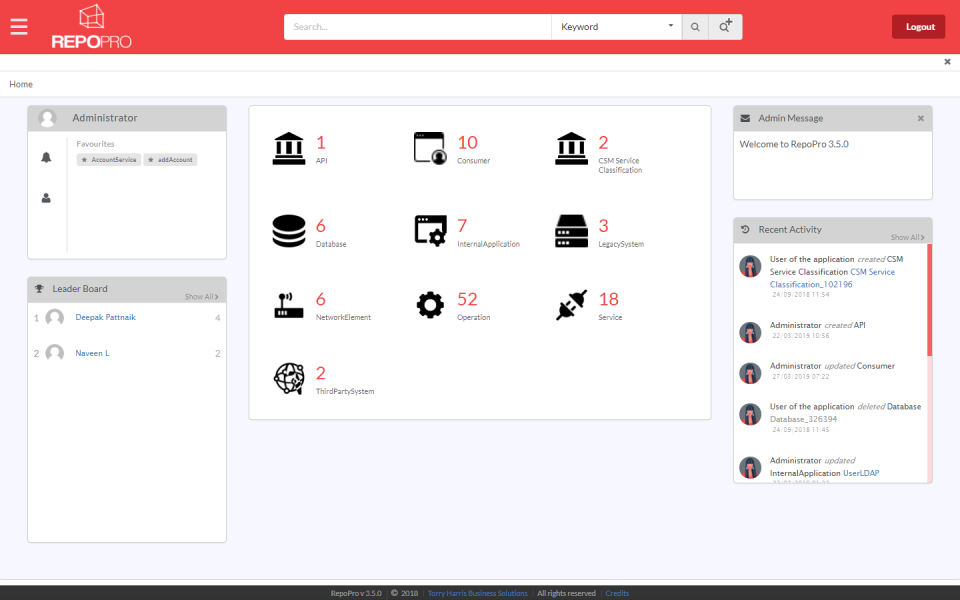Open the Operation gear icon
This screenshot has height=600, width=960.
429,305
